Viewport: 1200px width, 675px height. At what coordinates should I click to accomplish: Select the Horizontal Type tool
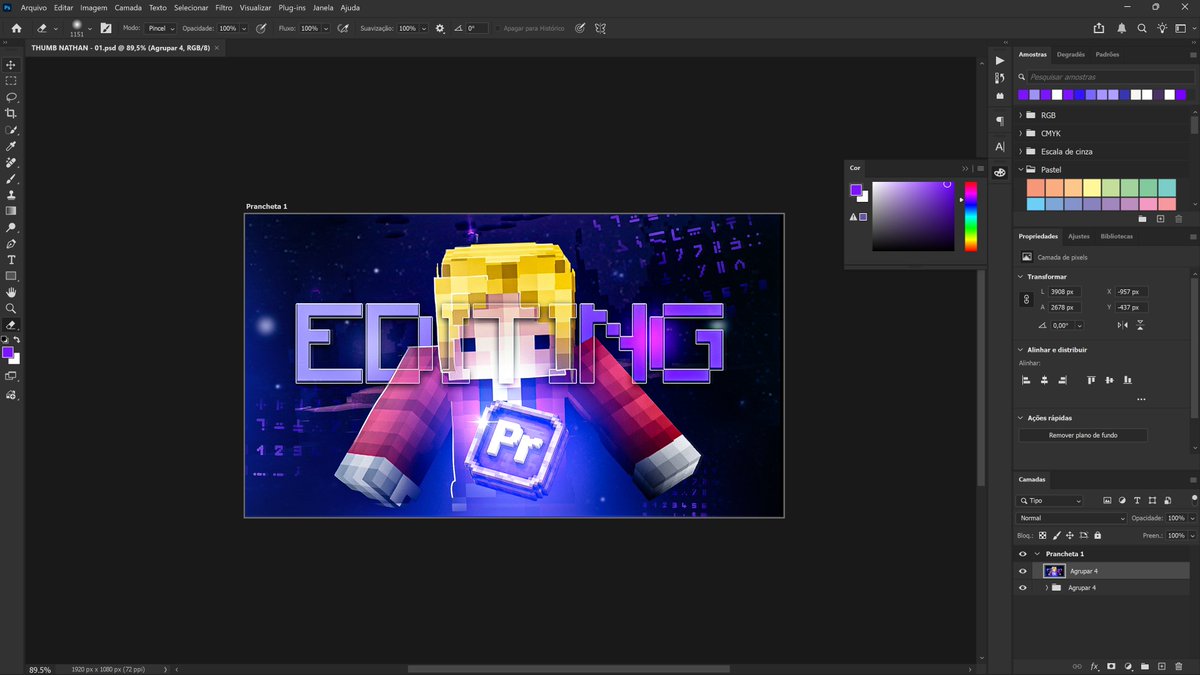click(x=11, y=259)
